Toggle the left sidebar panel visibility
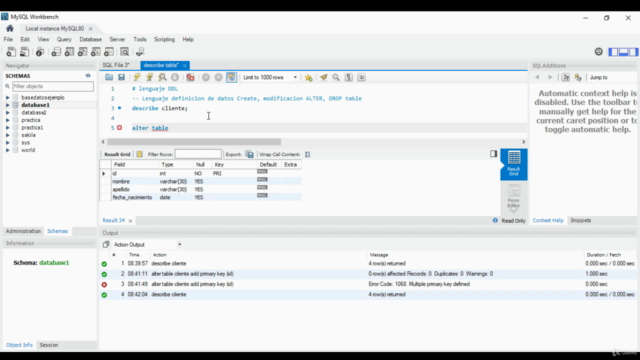The image size is (640, 360). (x=613, y=52)
